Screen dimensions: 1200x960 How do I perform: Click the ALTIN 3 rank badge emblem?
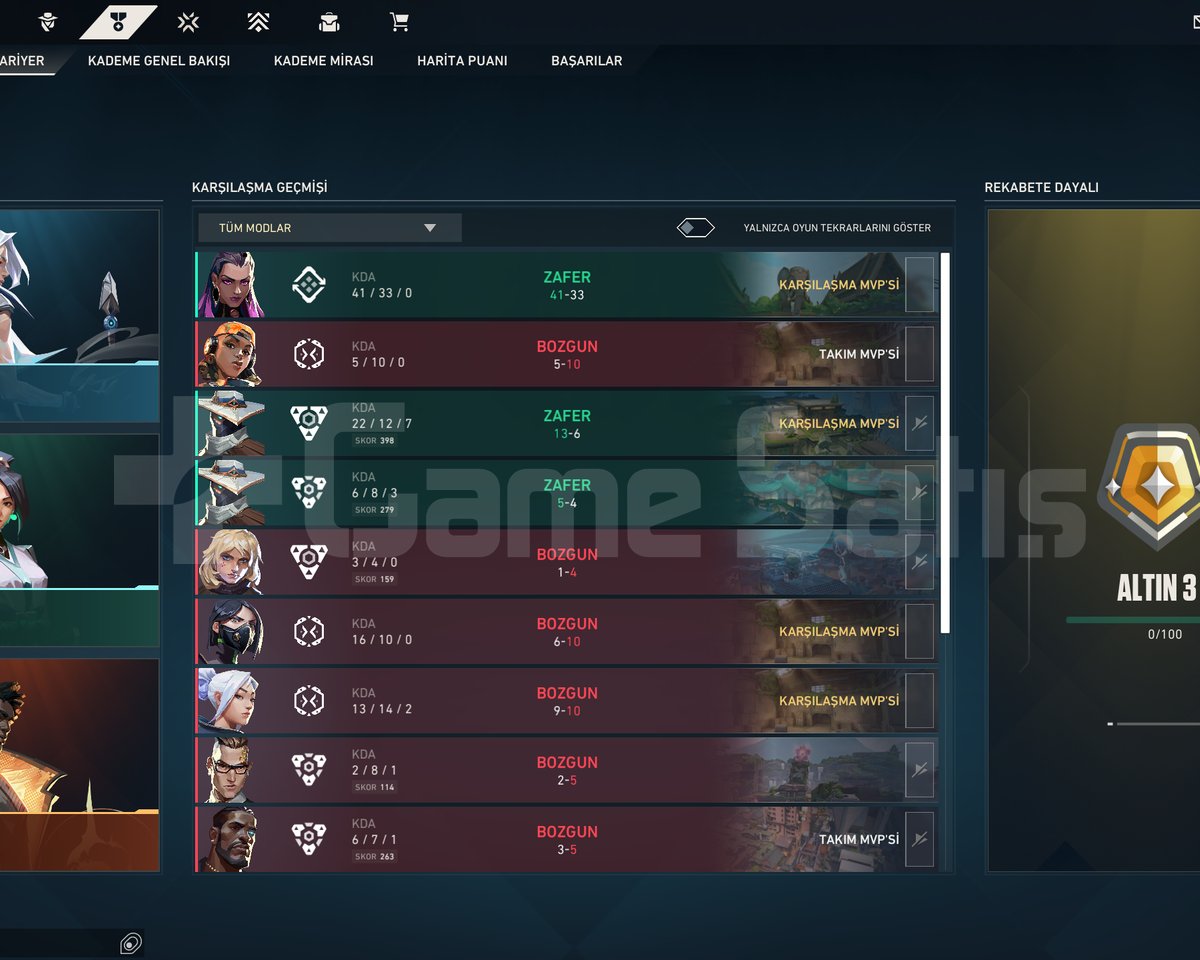coord(1153,487)
